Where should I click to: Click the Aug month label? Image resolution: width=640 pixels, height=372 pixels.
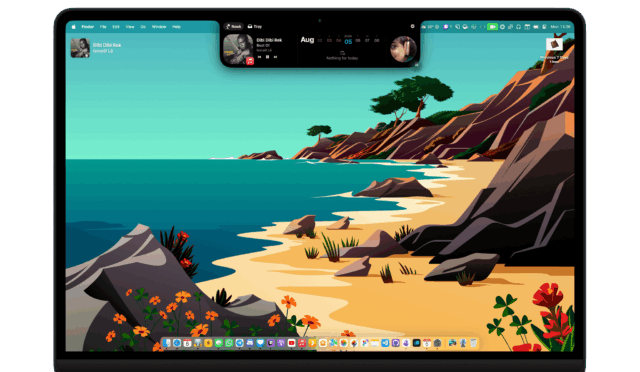(x=307, y=40)
